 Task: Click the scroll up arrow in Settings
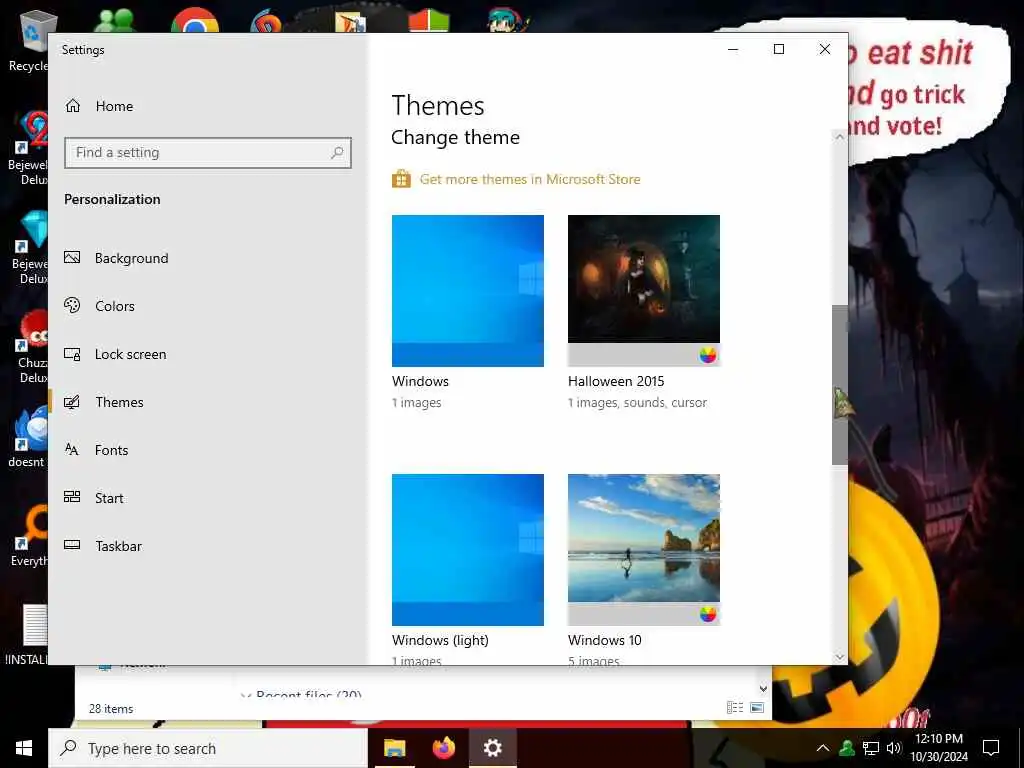click(840, 137)
